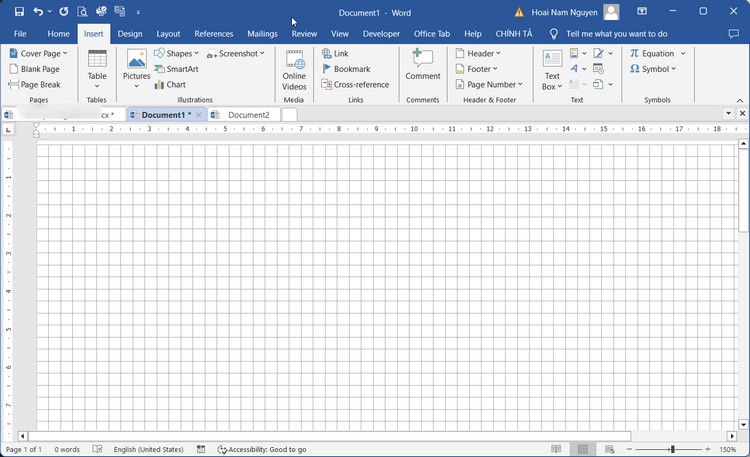Switch to Read Mode view
The width and height of the screenshot is (750, 457).
click(556, 449)
